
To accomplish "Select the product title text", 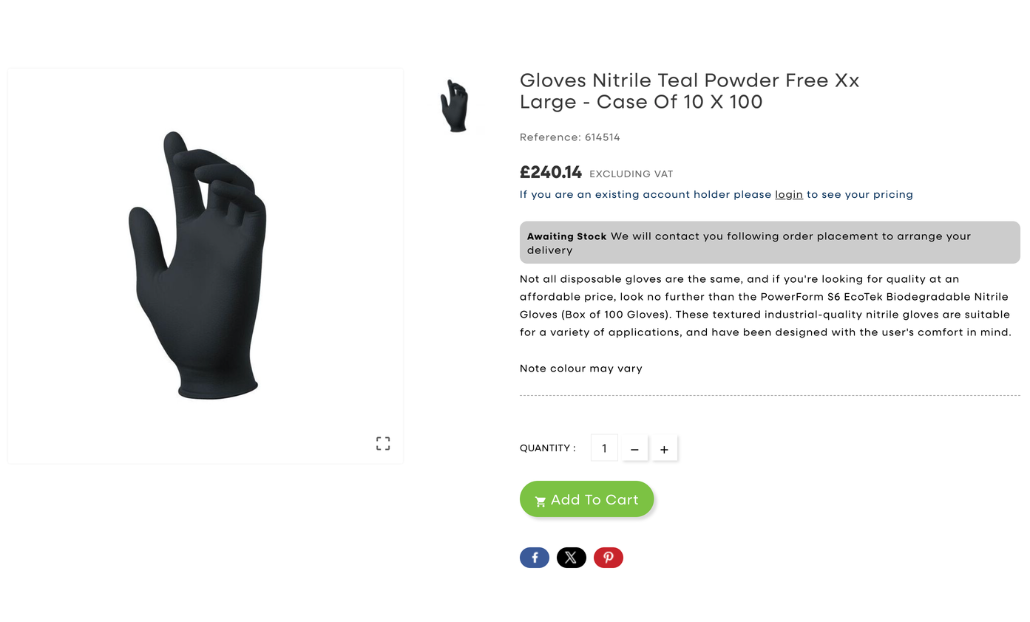I will (x=688, y=91).
